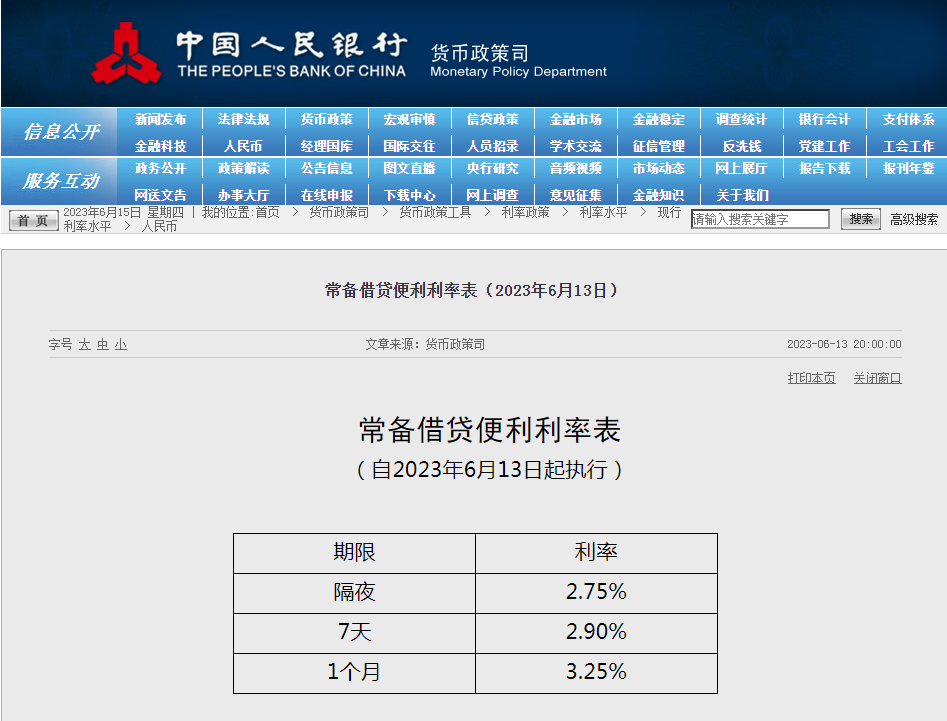
Task: Open 新闻发布 menu item
Action: 161,120
